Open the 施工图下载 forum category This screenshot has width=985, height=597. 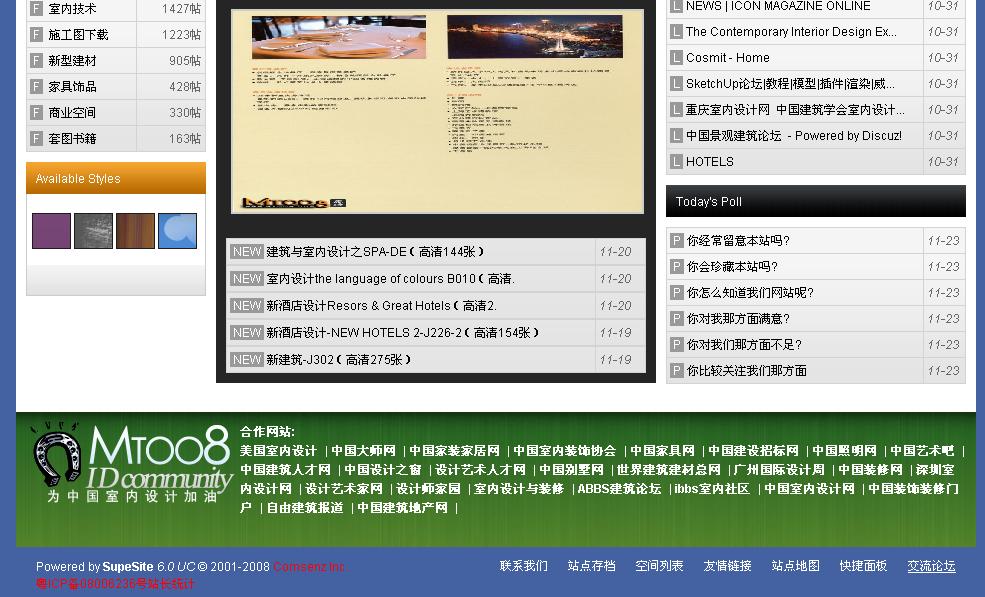point(79,35)
